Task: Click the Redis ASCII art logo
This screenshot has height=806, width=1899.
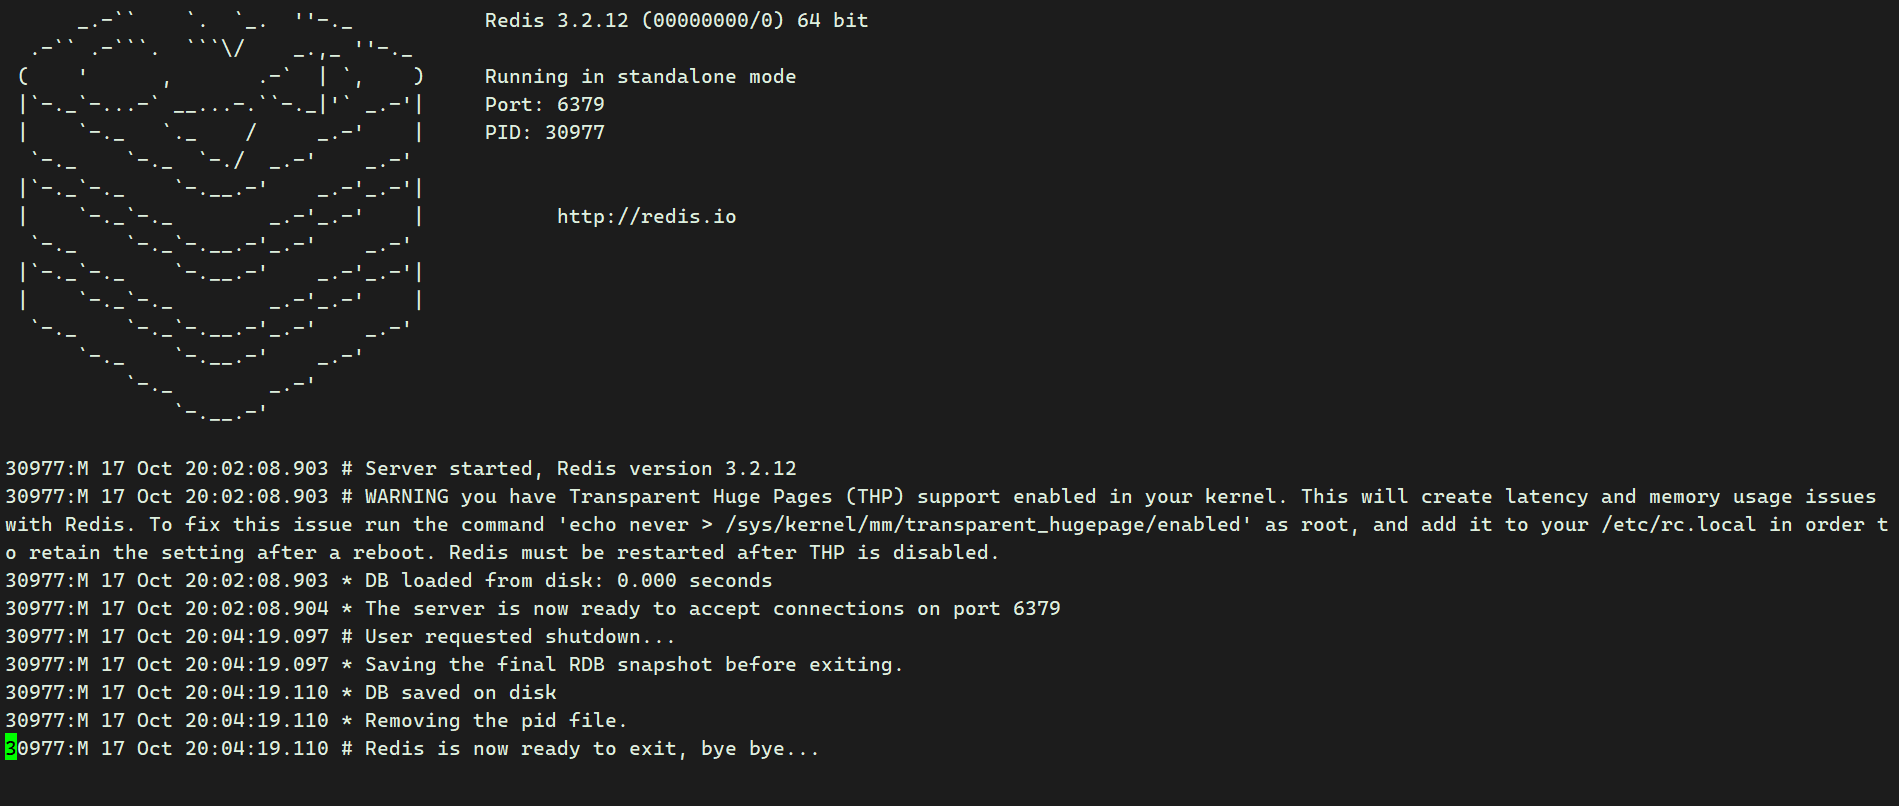Action: 221,216
